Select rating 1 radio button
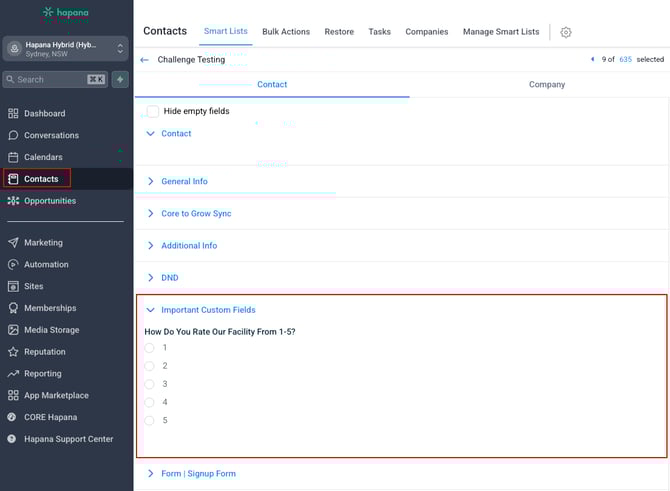The image size is (670, 491). [x=150, y=348]
